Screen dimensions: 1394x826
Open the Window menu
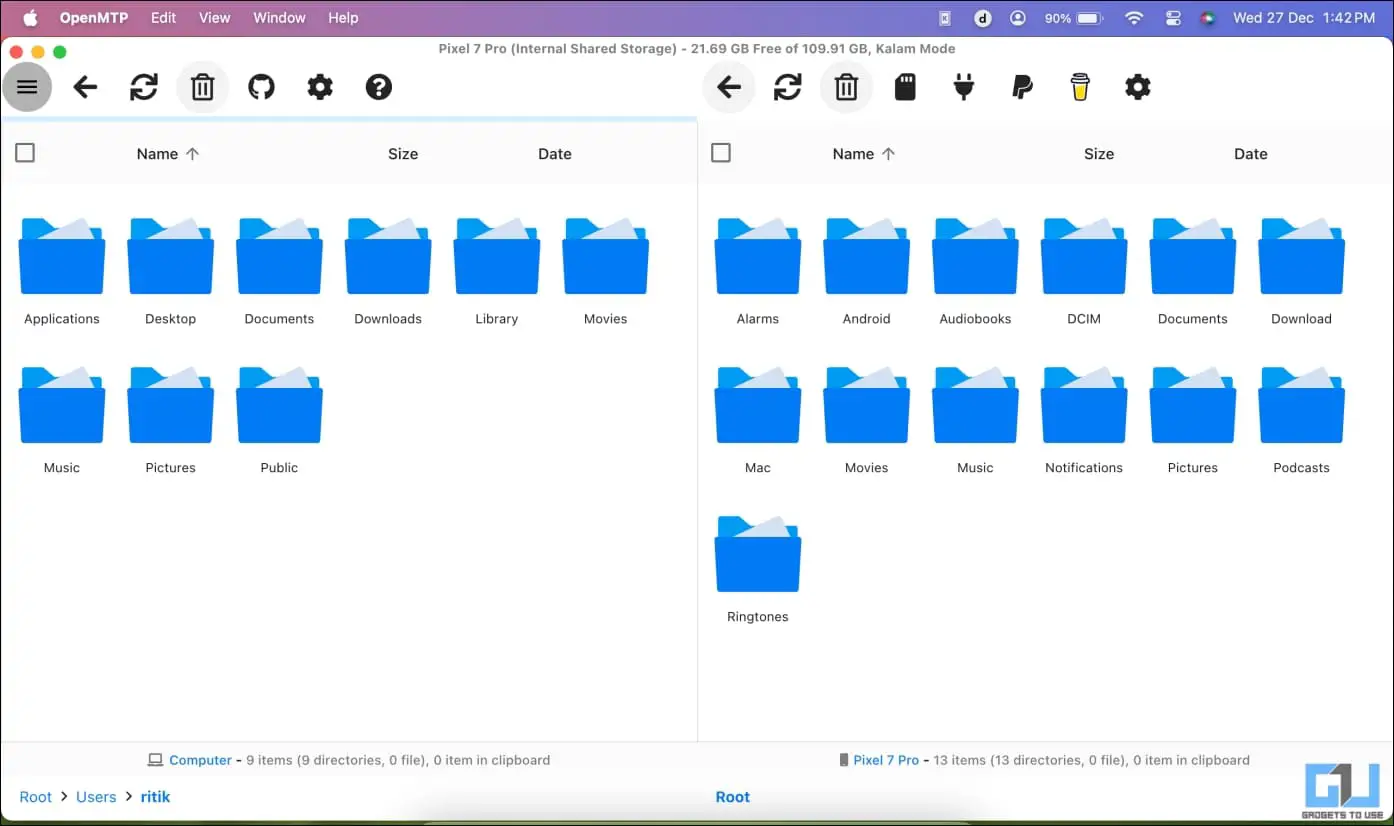[x=279, y=18]
